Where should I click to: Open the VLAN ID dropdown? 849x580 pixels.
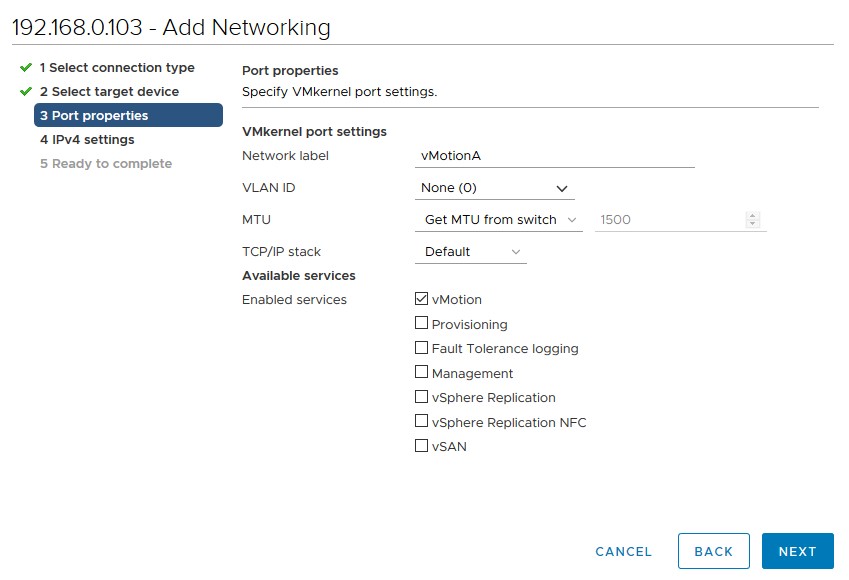pos(494,188)
